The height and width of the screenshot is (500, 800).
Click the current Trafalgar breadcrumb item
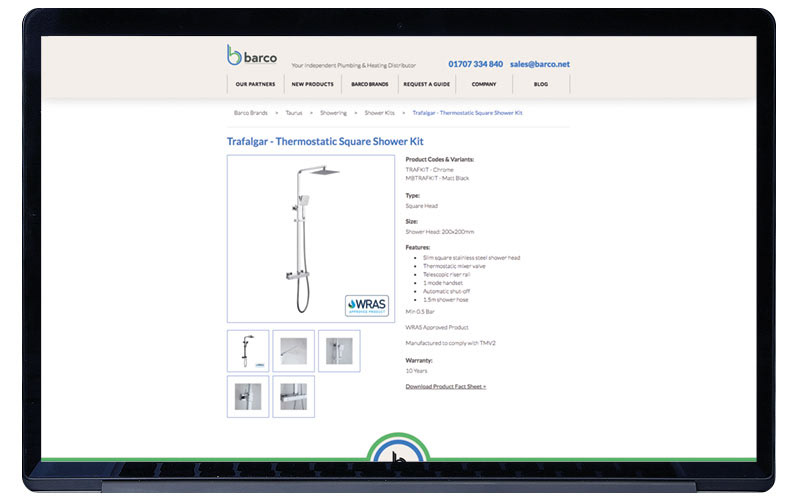pyautogui.click(x=467, y=113)
